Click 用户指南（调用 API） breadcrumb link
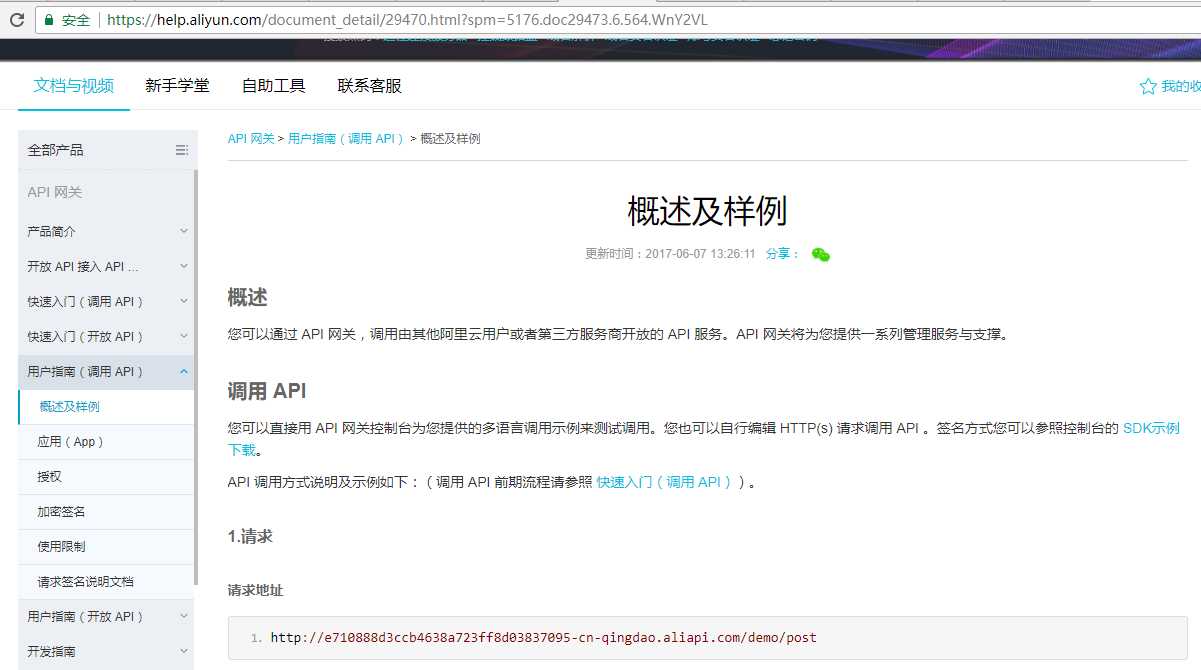 click(347, 139)
